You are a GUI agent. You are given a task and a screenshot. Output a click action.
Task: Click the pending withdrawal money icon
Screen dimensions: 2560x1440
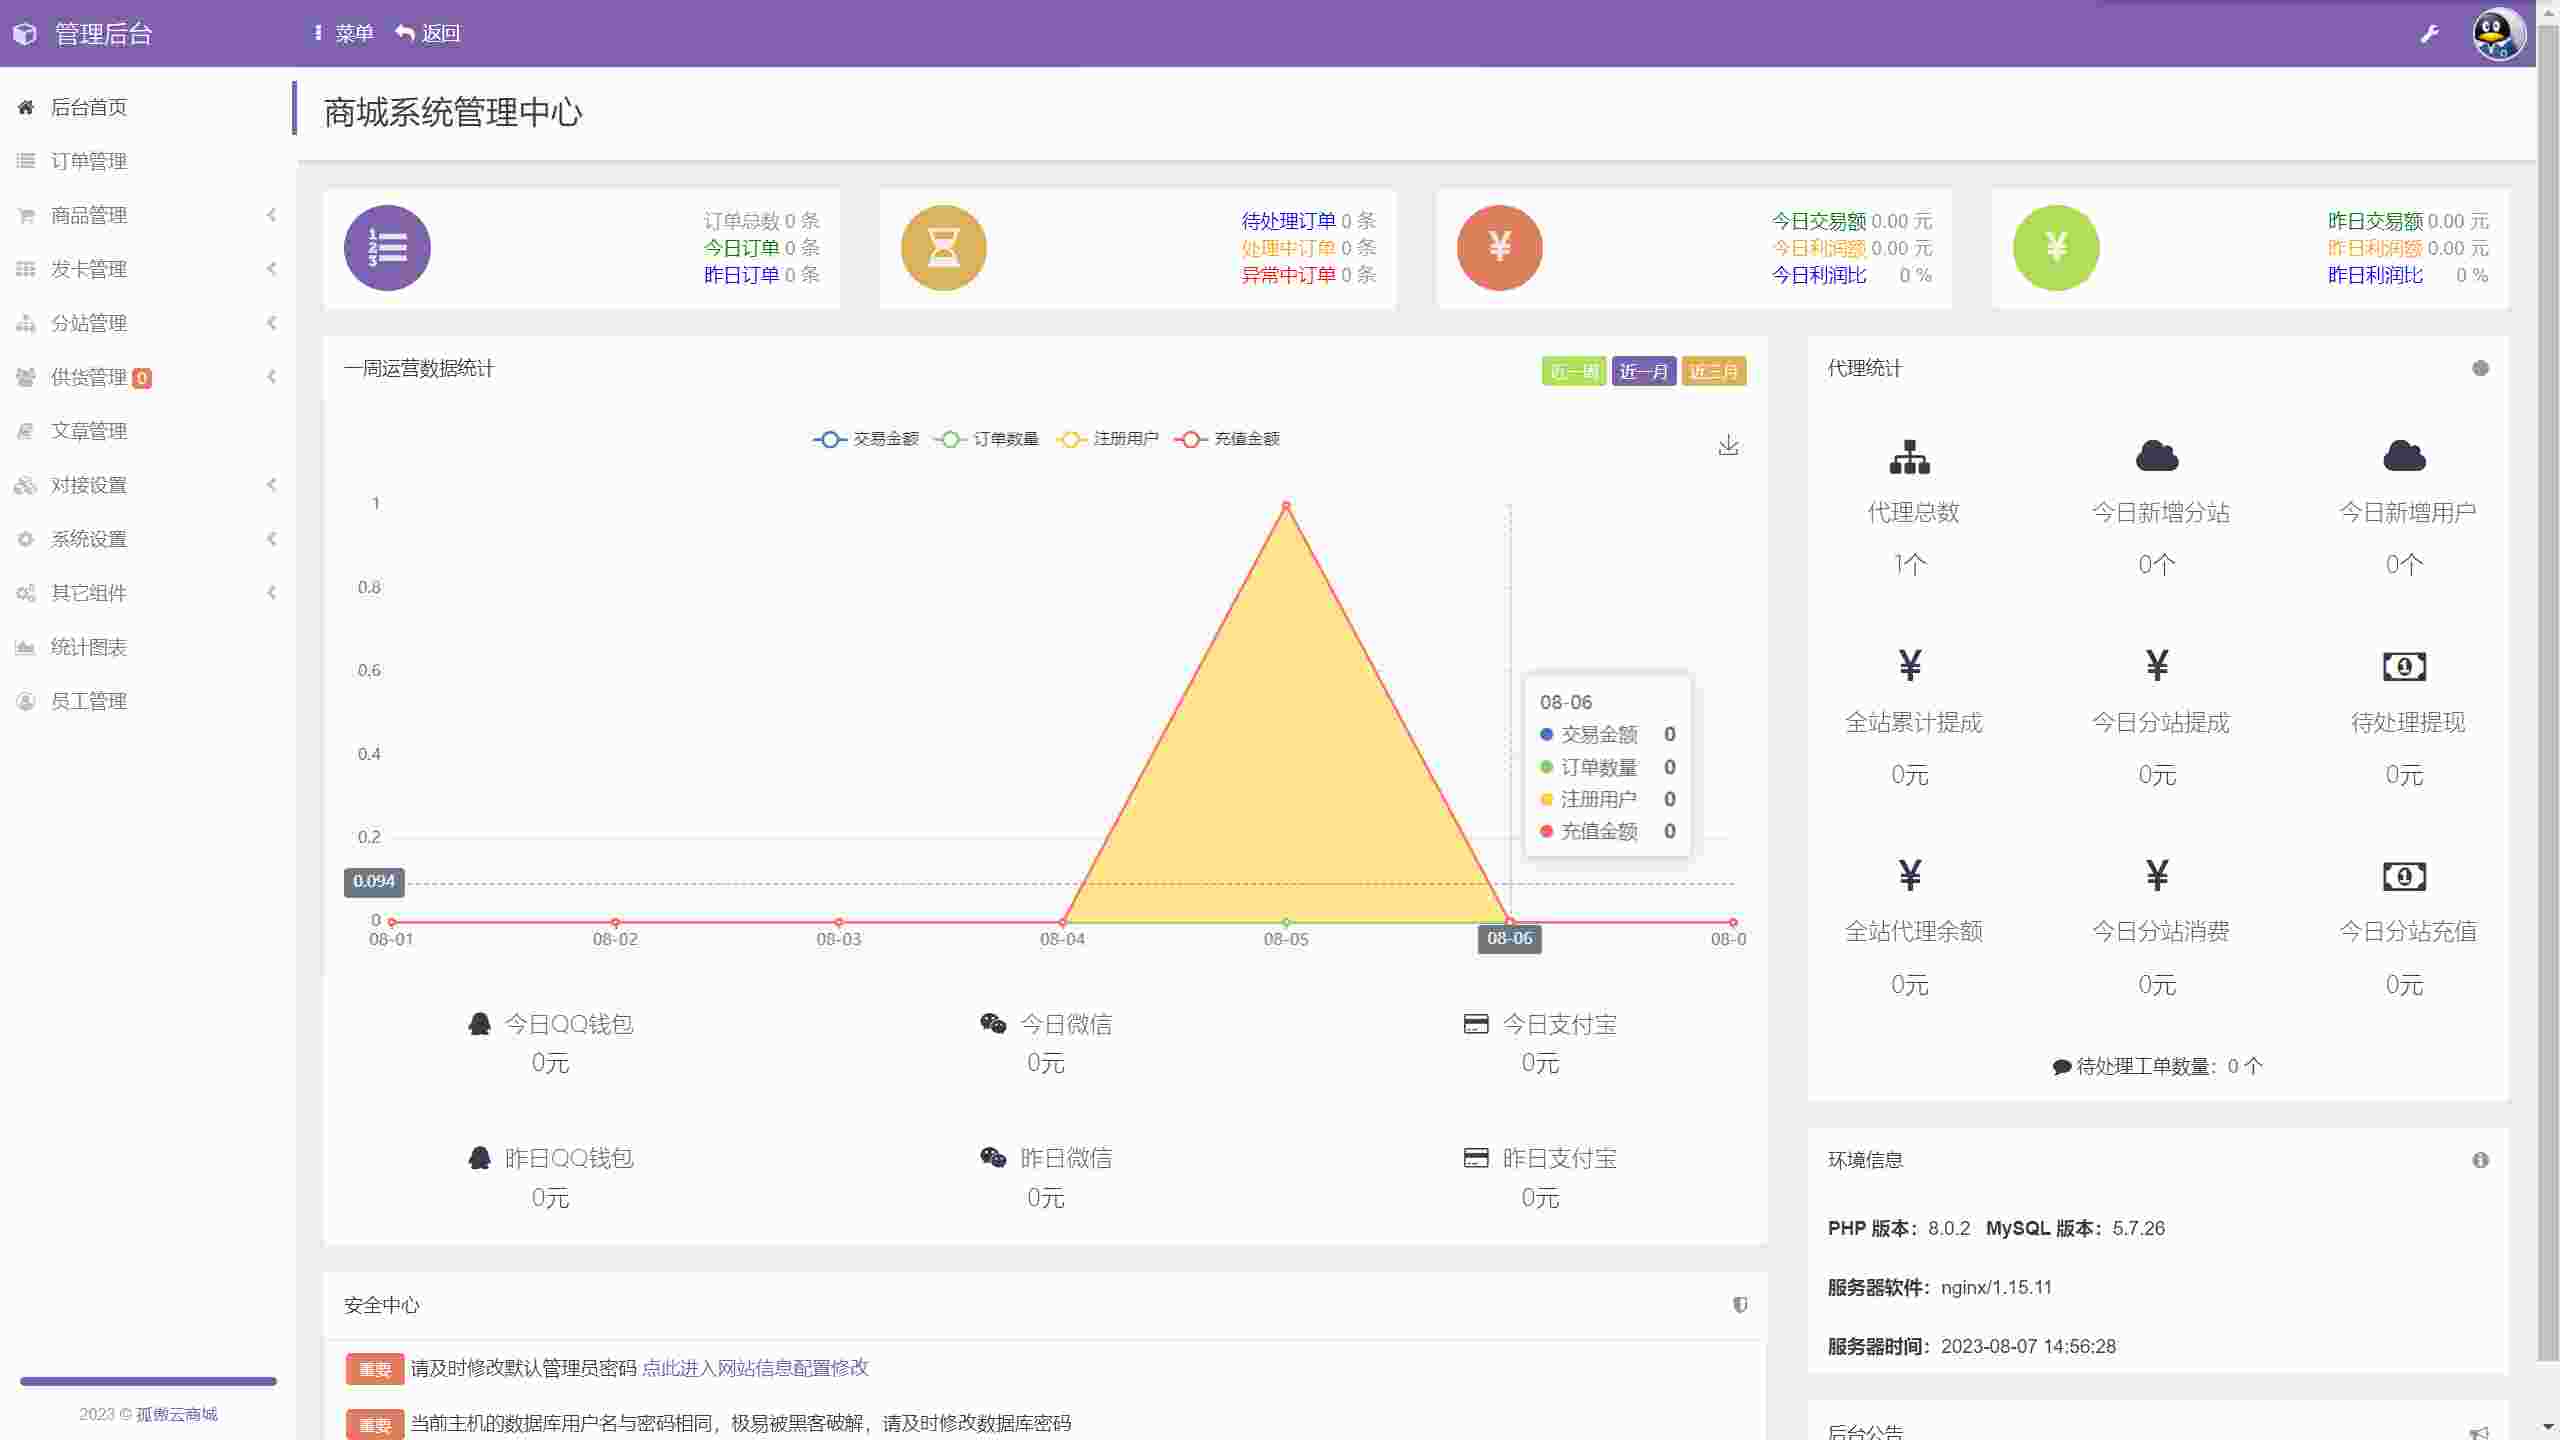point(2404,666)
